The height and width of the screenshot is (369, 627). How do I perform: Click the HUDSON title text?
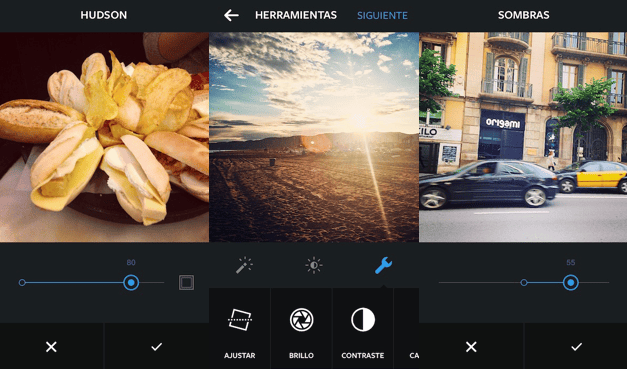pos(104,15)
